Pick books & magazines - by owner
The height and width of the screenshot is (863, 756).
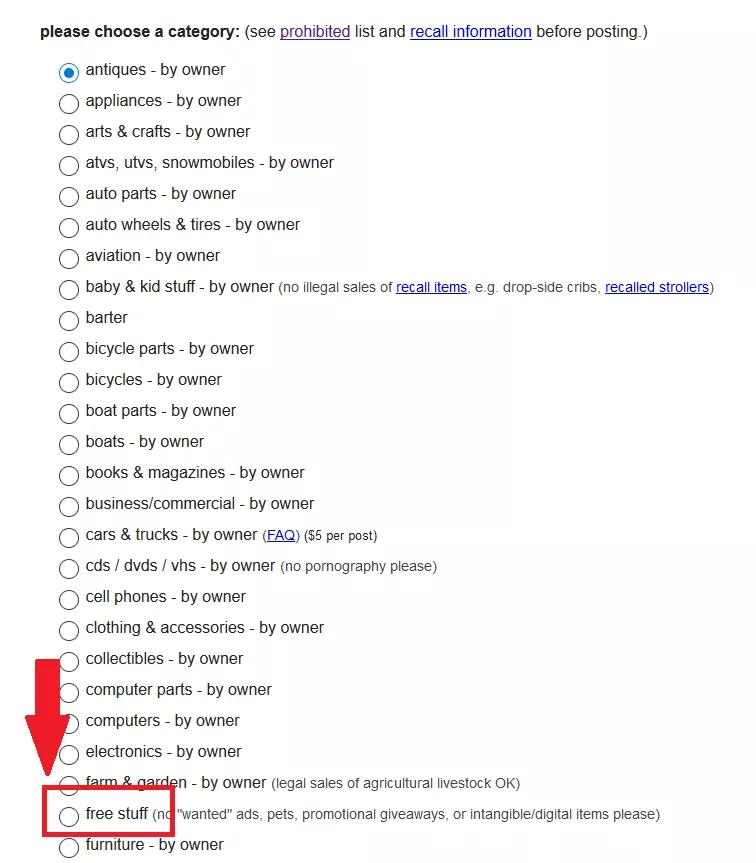[x=69, y=475]
